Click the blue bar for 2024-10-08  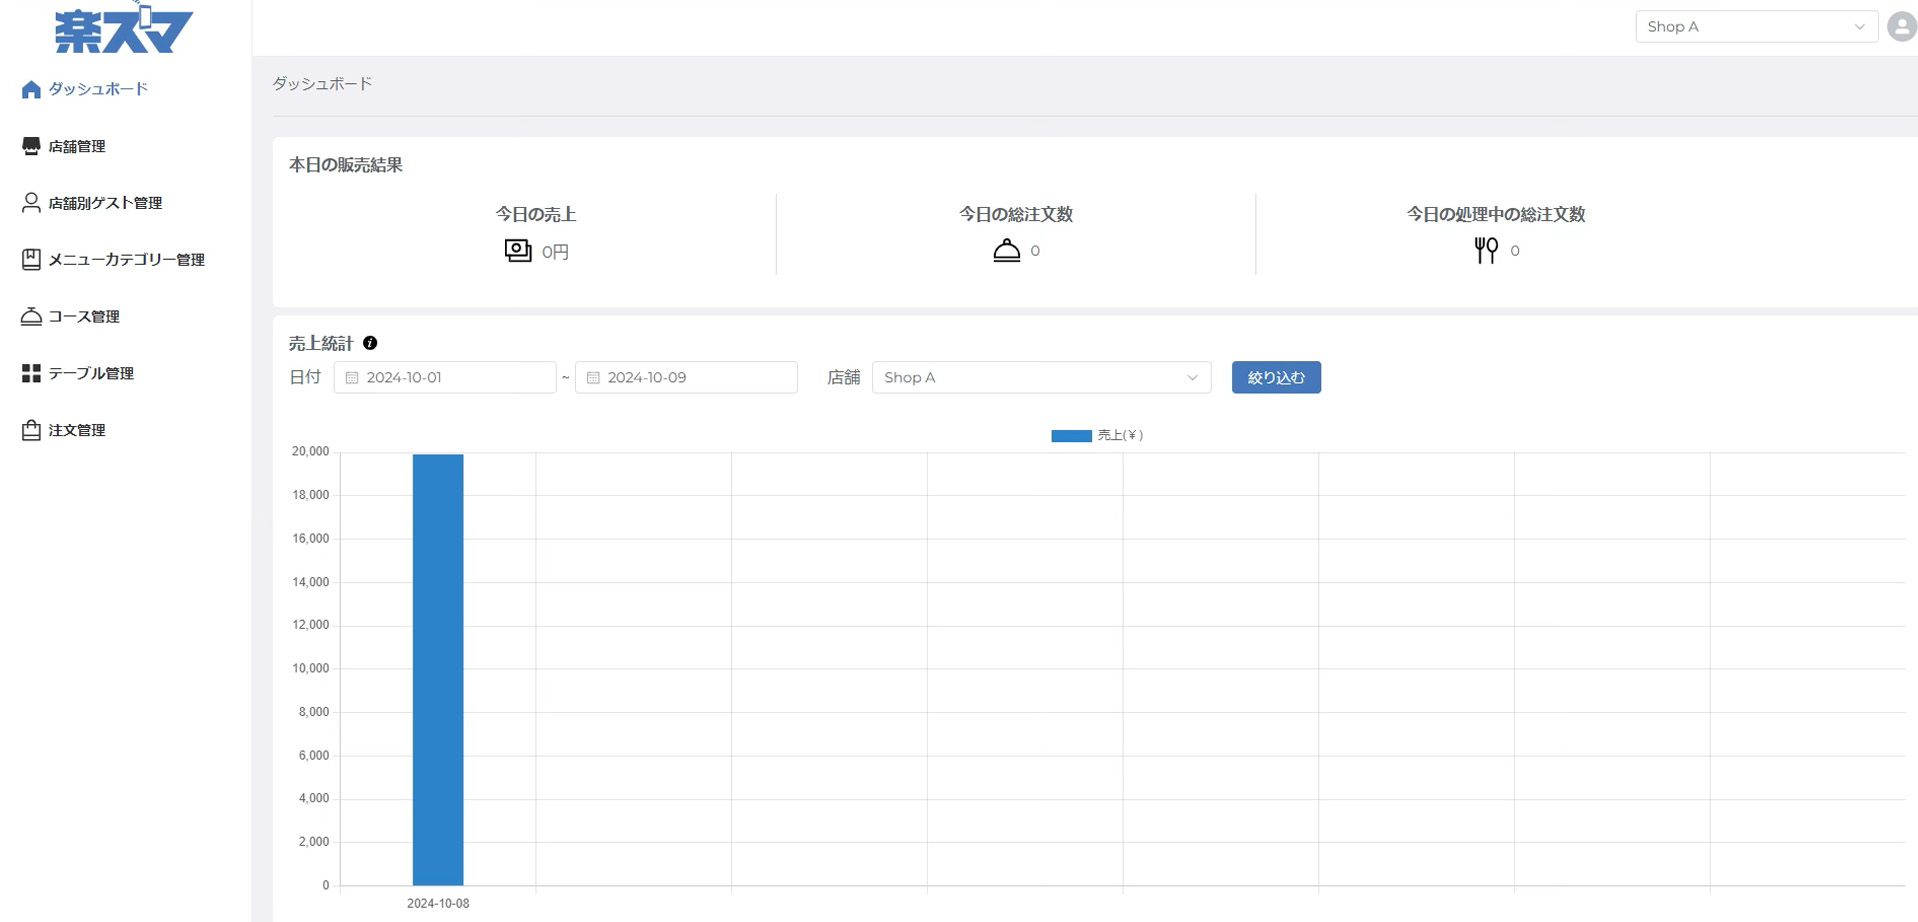(x=438, y=670)
